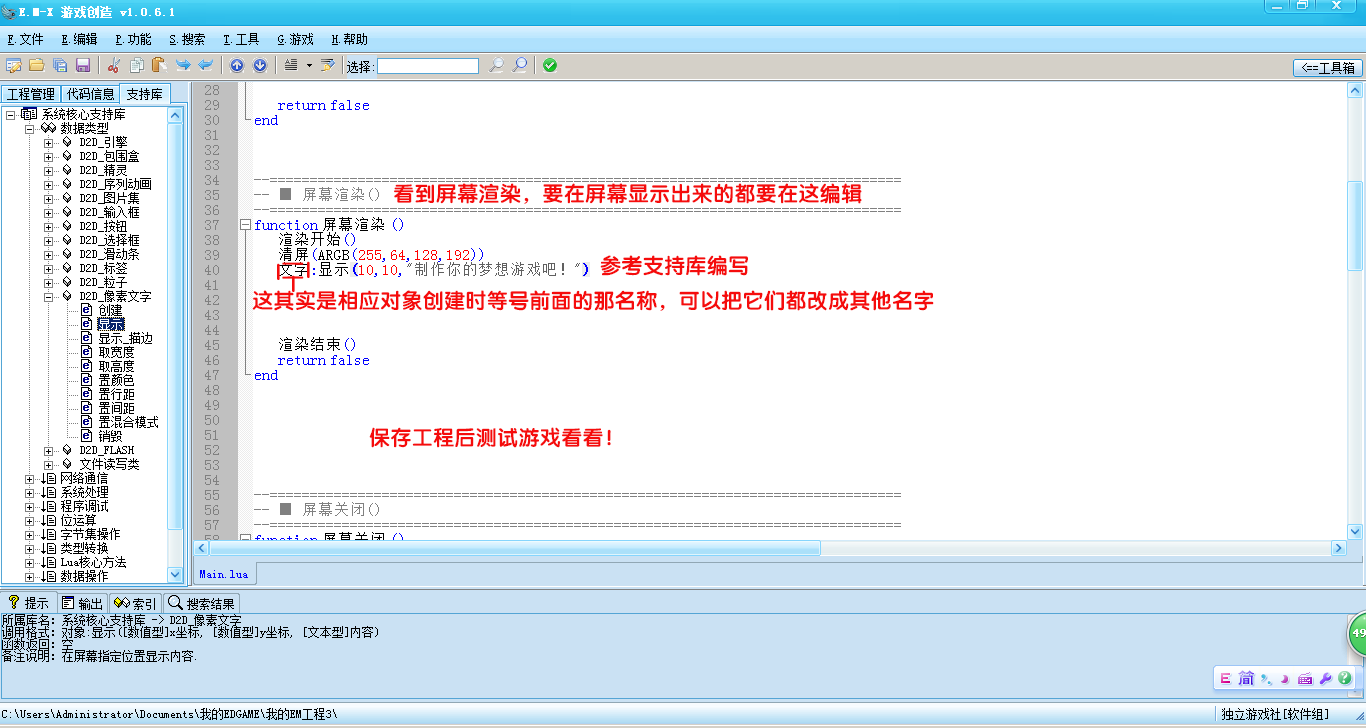This screenshot has height=728, width=1366.
Task: Select 置颜色 in the support library tree
Action: 116,380
